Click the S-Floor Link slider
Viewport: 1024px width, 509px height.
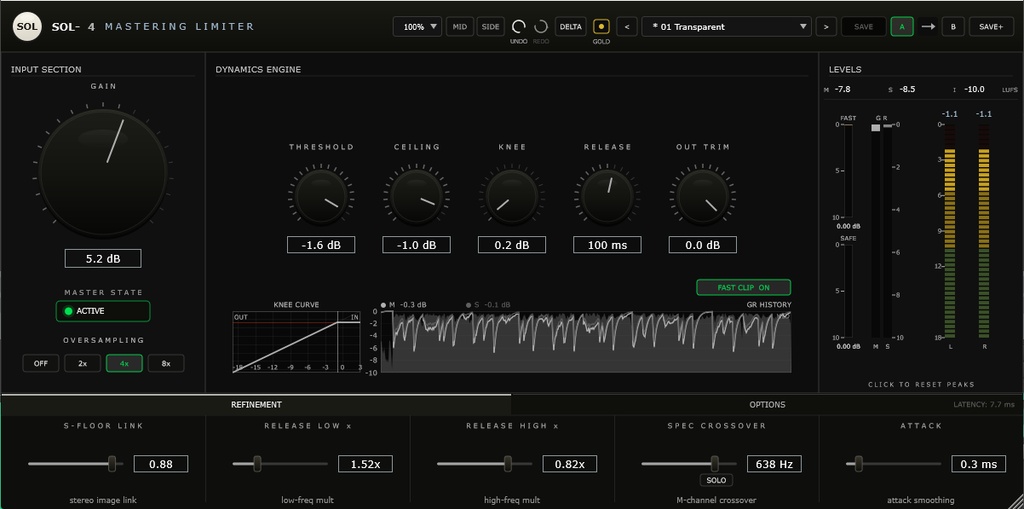pyautogui.click(x=76, y=464)
